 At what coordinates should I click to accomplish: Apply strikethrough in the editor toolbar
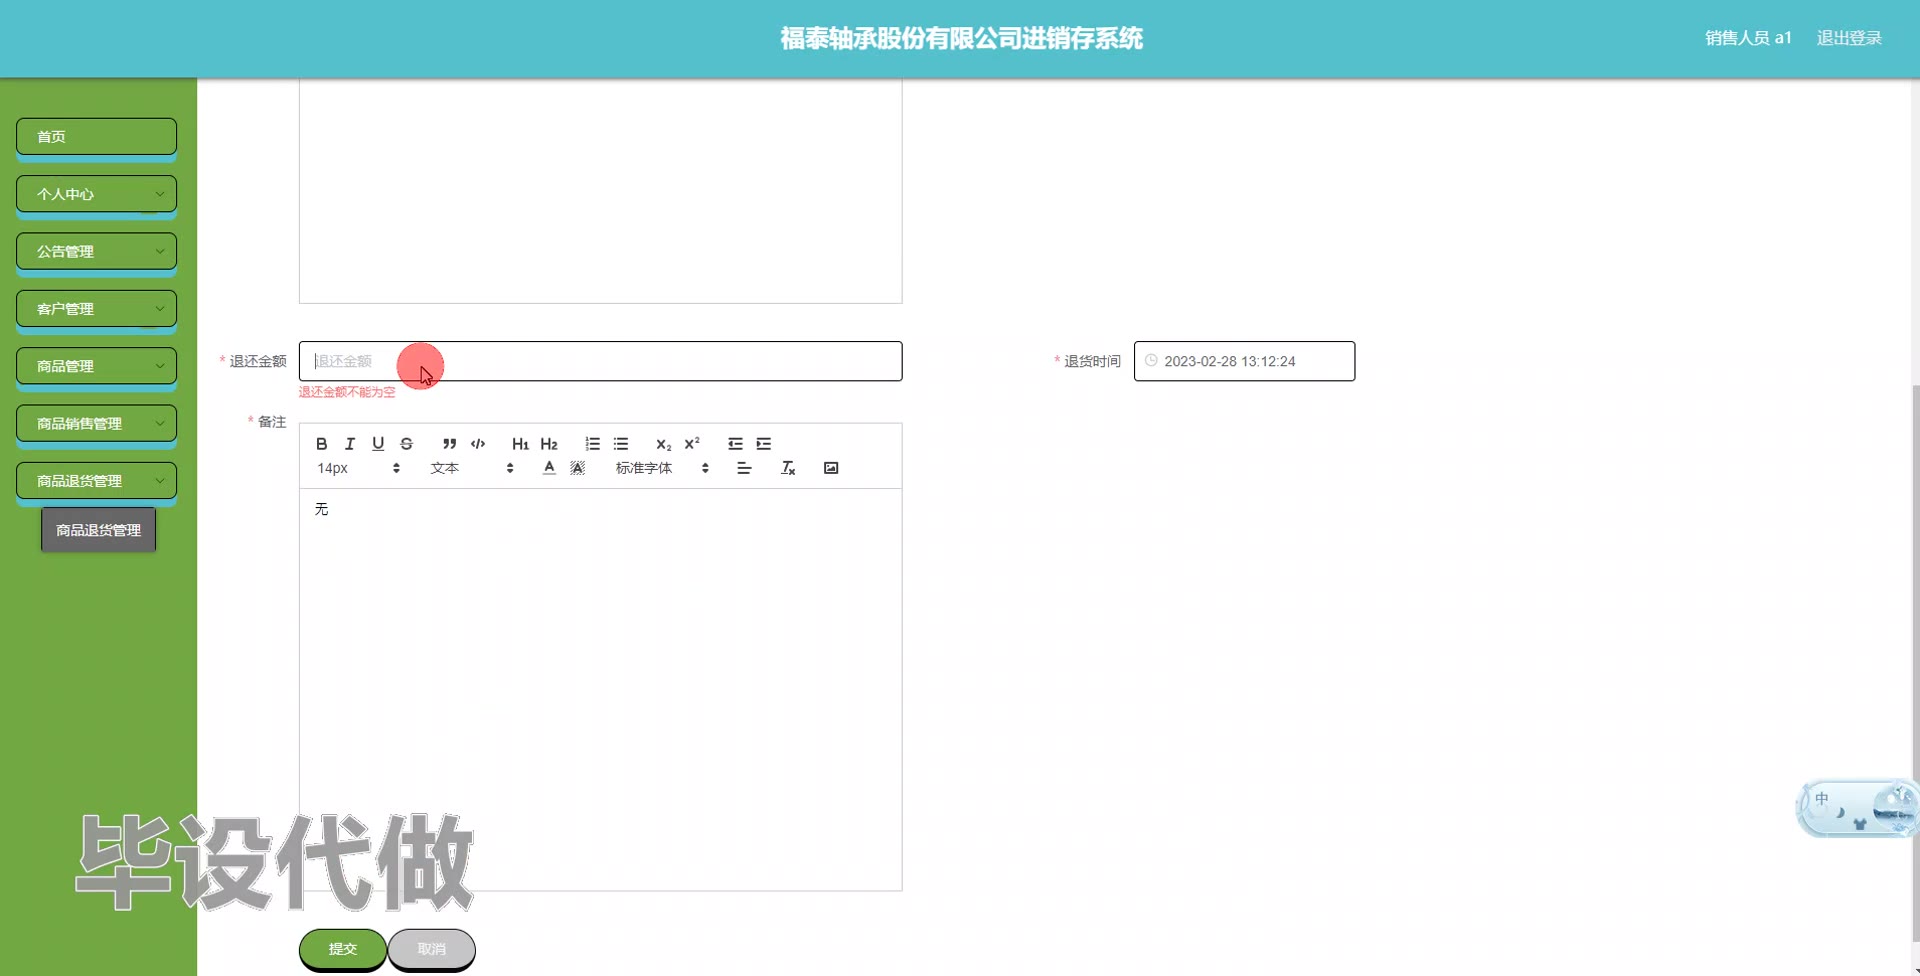coord(406,444)
